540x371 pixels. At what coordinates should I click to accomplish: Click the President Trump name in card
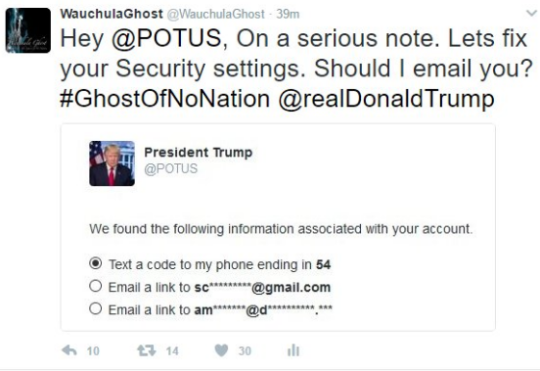[x=198, y=152]
